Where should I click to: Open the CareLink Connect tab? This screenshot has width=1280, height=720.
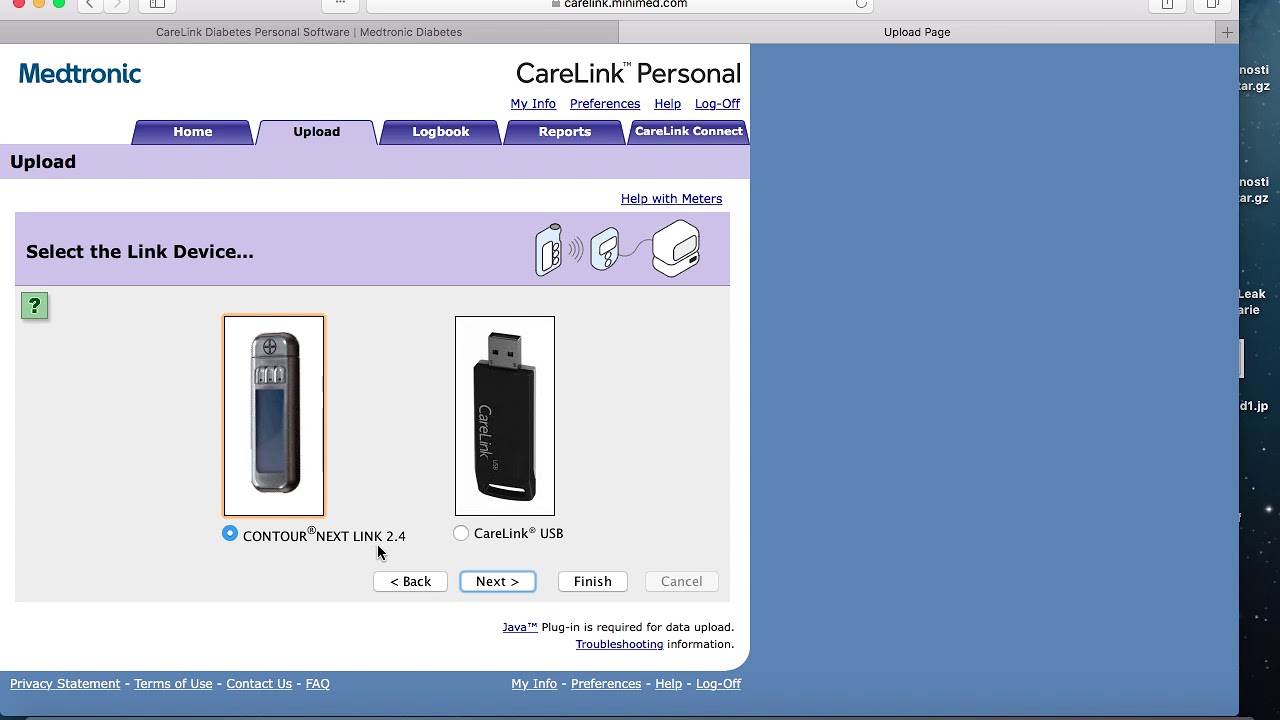(689, 132)
